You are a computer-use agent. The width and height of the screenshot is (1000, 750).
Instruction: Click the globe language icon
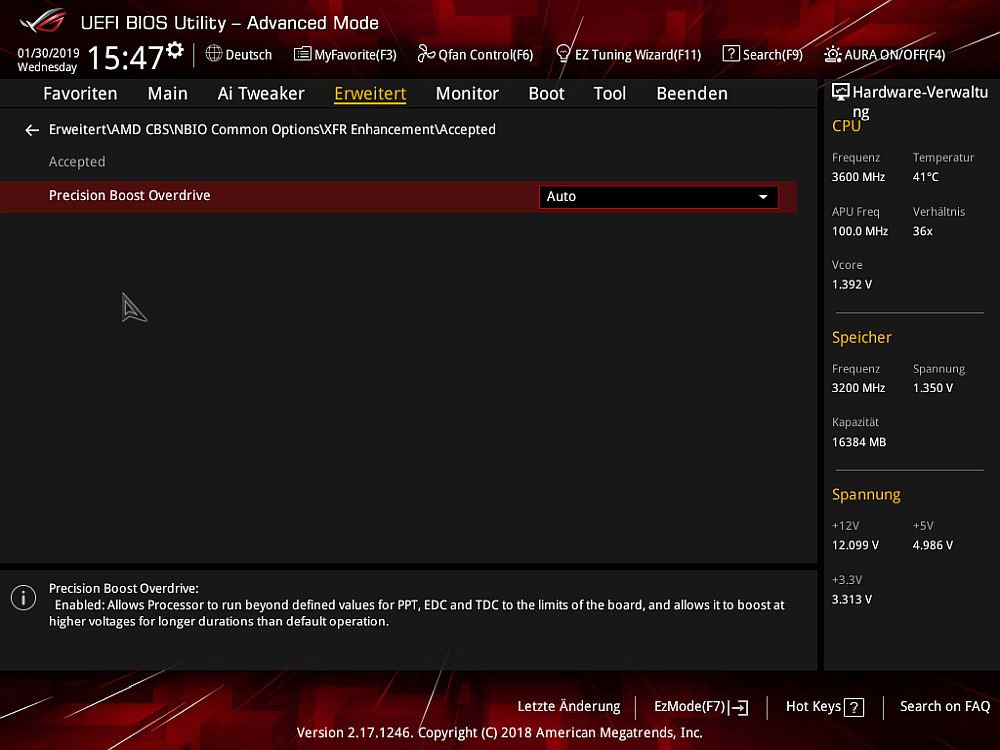pyautogui.click(x=214, y=54)
